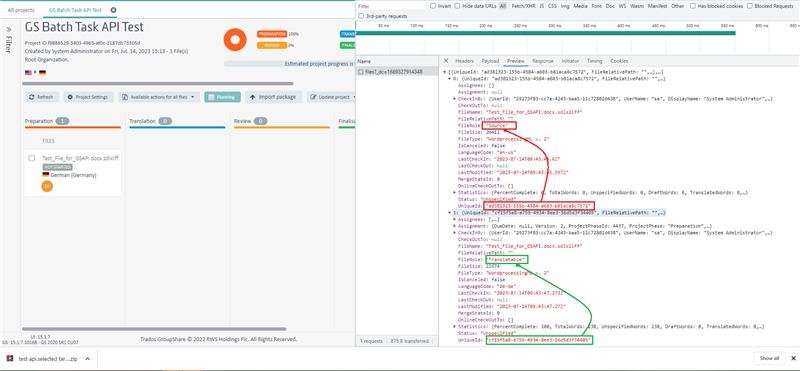Click Import package button
Screen dimensions: 800x371
pyautogui.click(x=273, y=97)
